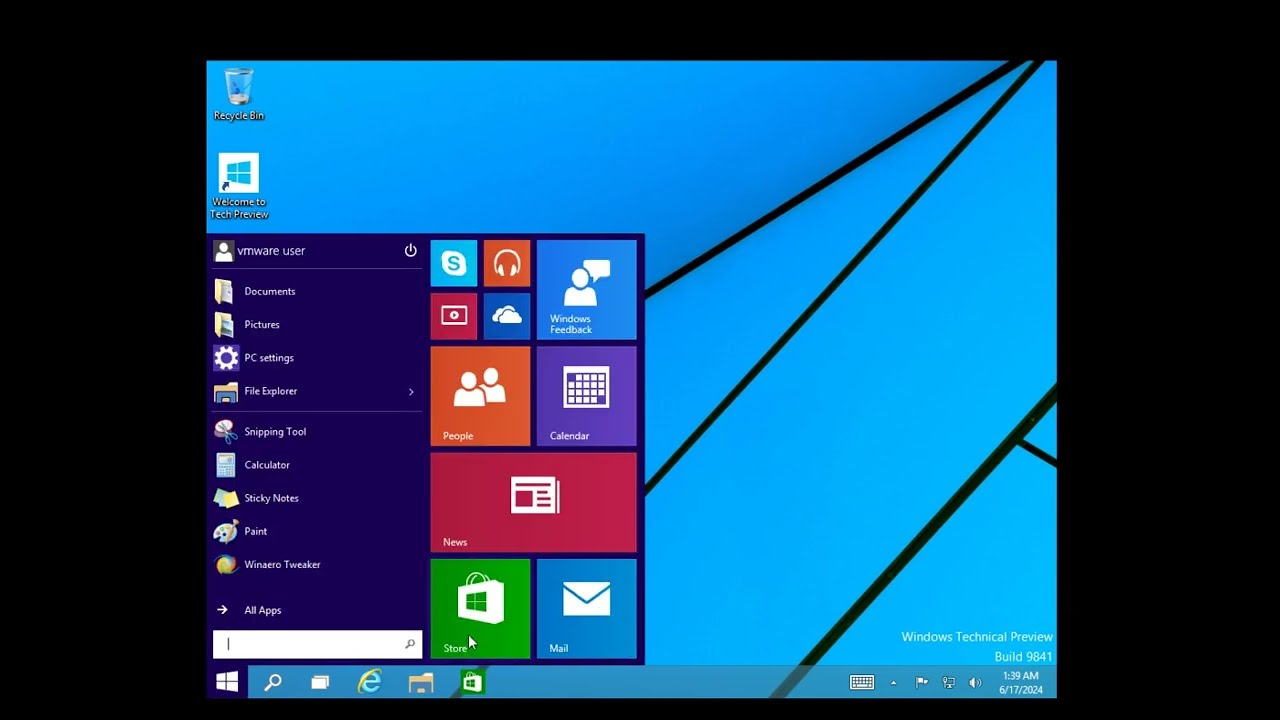Open the News tile
This screenshot has width=1280, height=720.
pos(534,502)
